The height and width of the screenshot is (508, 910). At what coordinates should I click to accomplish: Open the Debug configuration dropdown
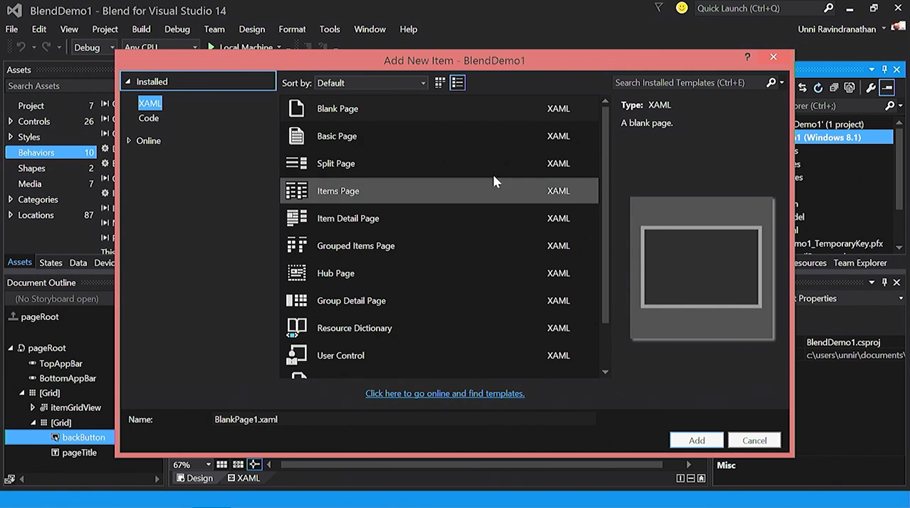[x=93, y=47]
